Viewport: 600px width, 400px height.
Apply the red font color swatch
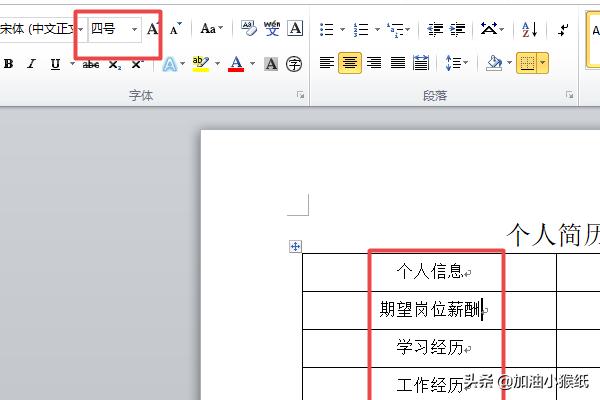click(x=236, y=64)
